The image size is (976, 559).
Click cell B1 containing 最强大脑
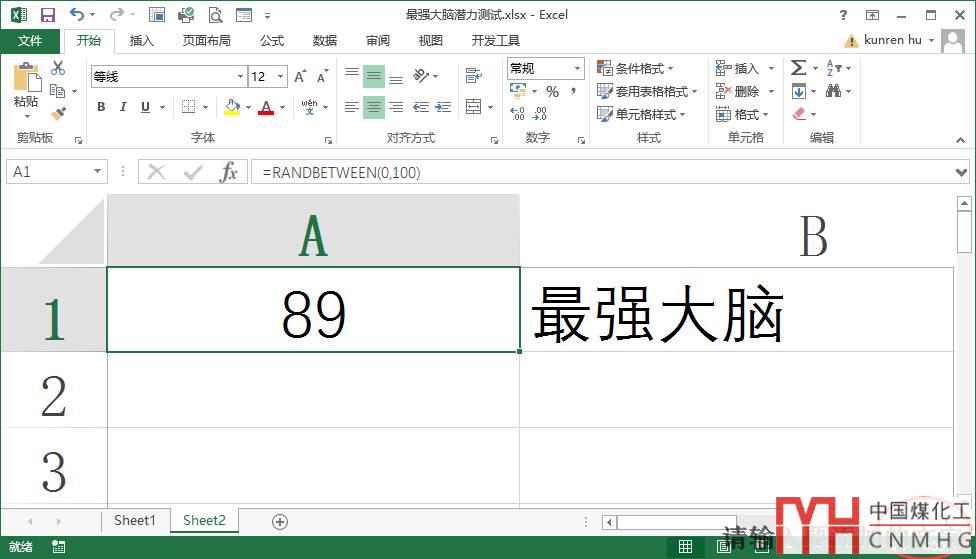[x=736, y=310]
